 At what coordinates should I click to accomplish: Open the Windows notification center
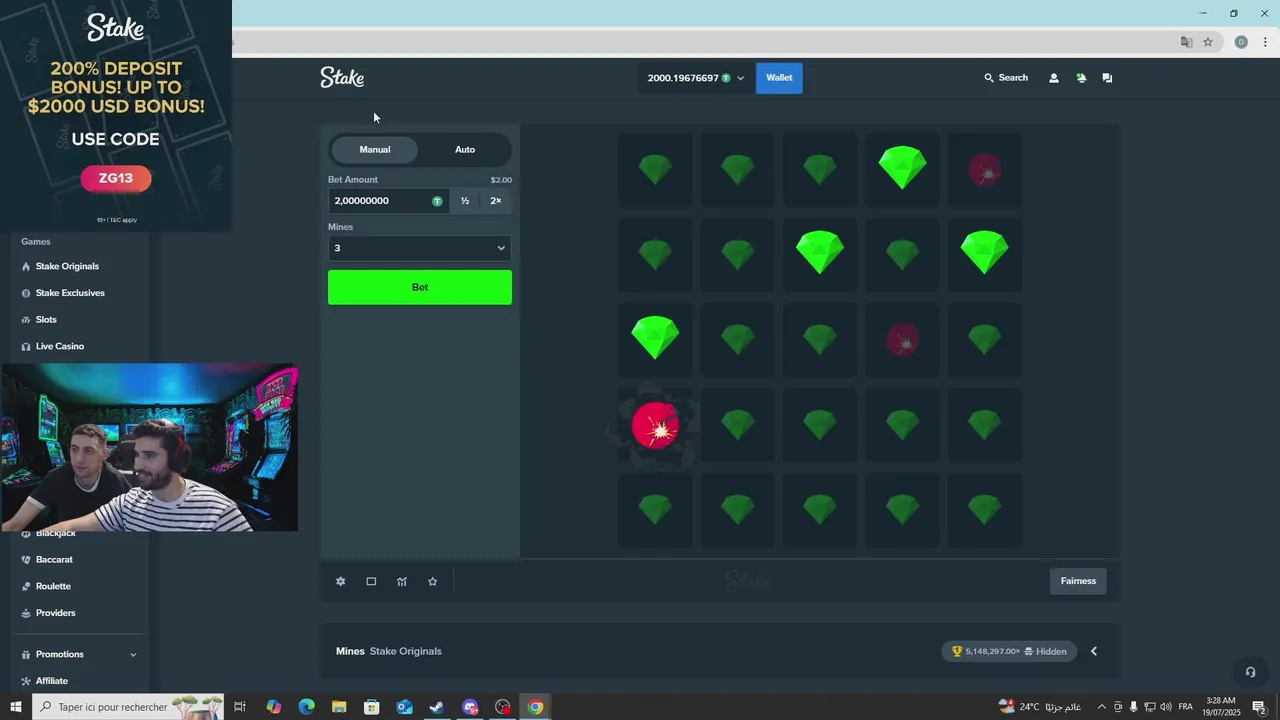click(1260, 707)
